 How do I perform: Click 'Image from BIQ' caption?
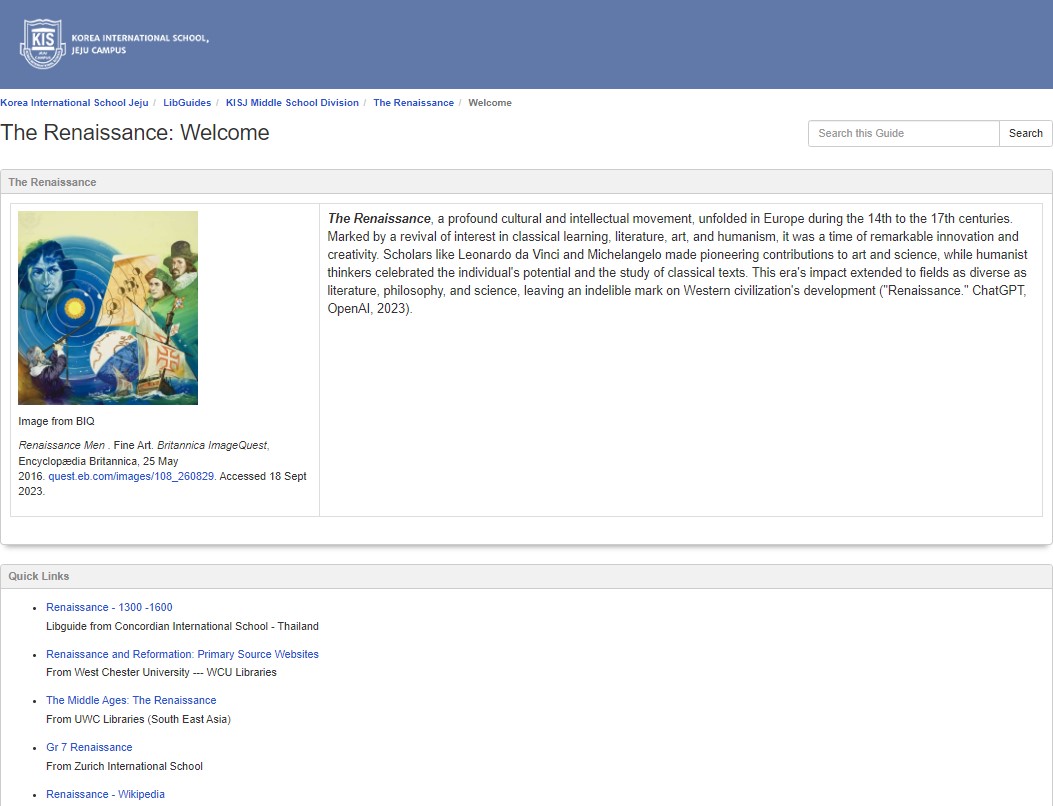click(x=56, y=421)
